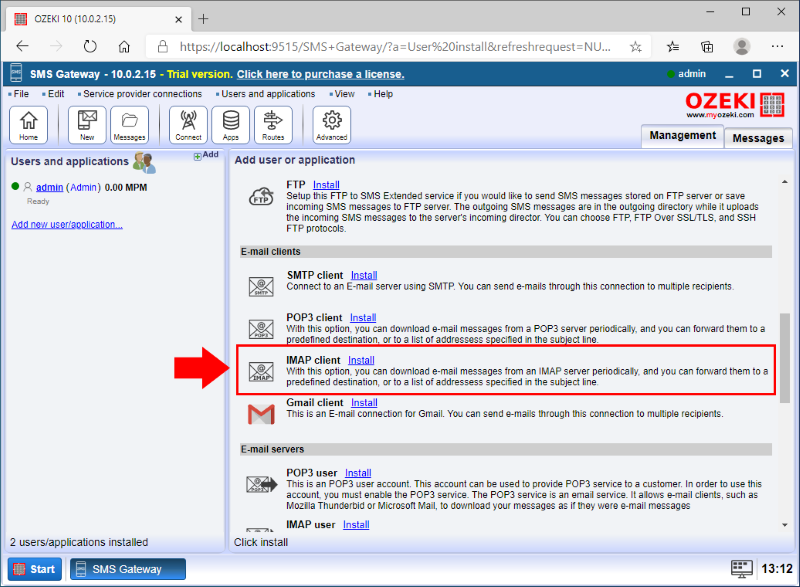Screen dimensions: 800x587
Task: Close the OZEKI 10 browser tab
Action: pos(179,19)
